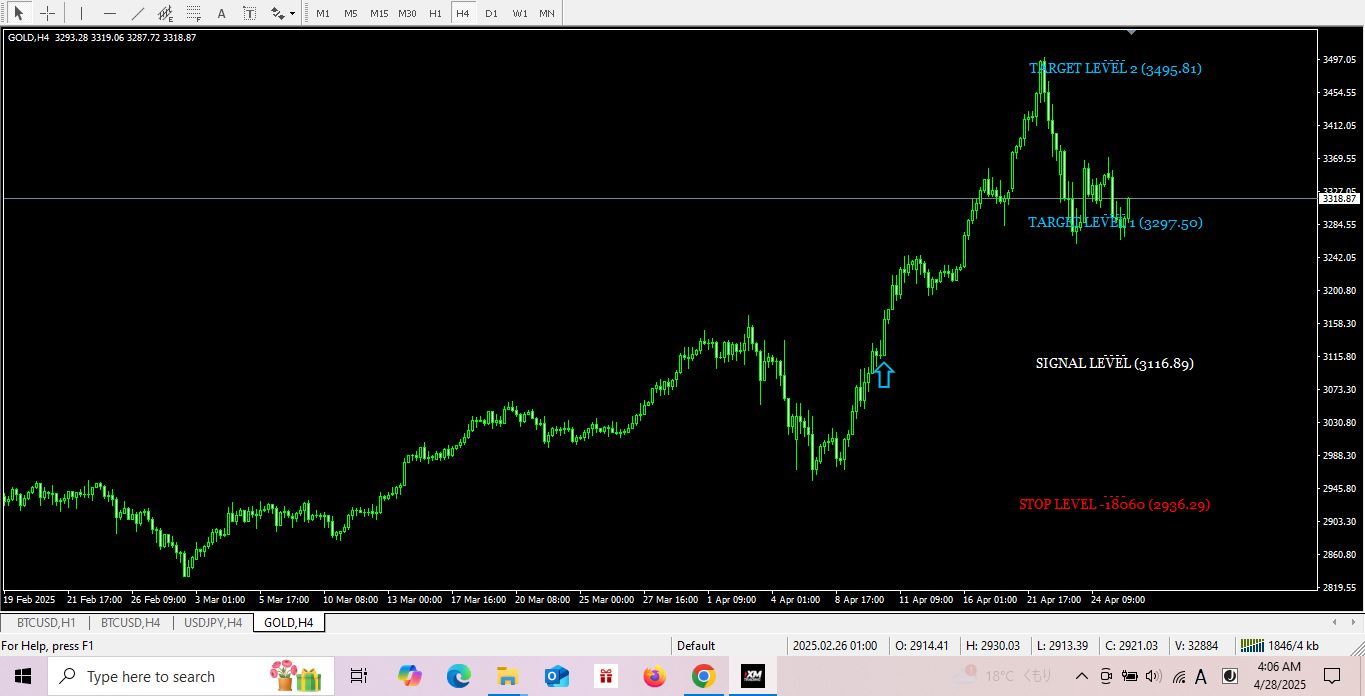Open the BTCUSD,H4 chart tab
Viewport: 1365px width, 696px height.
click(x=130, y=622)
